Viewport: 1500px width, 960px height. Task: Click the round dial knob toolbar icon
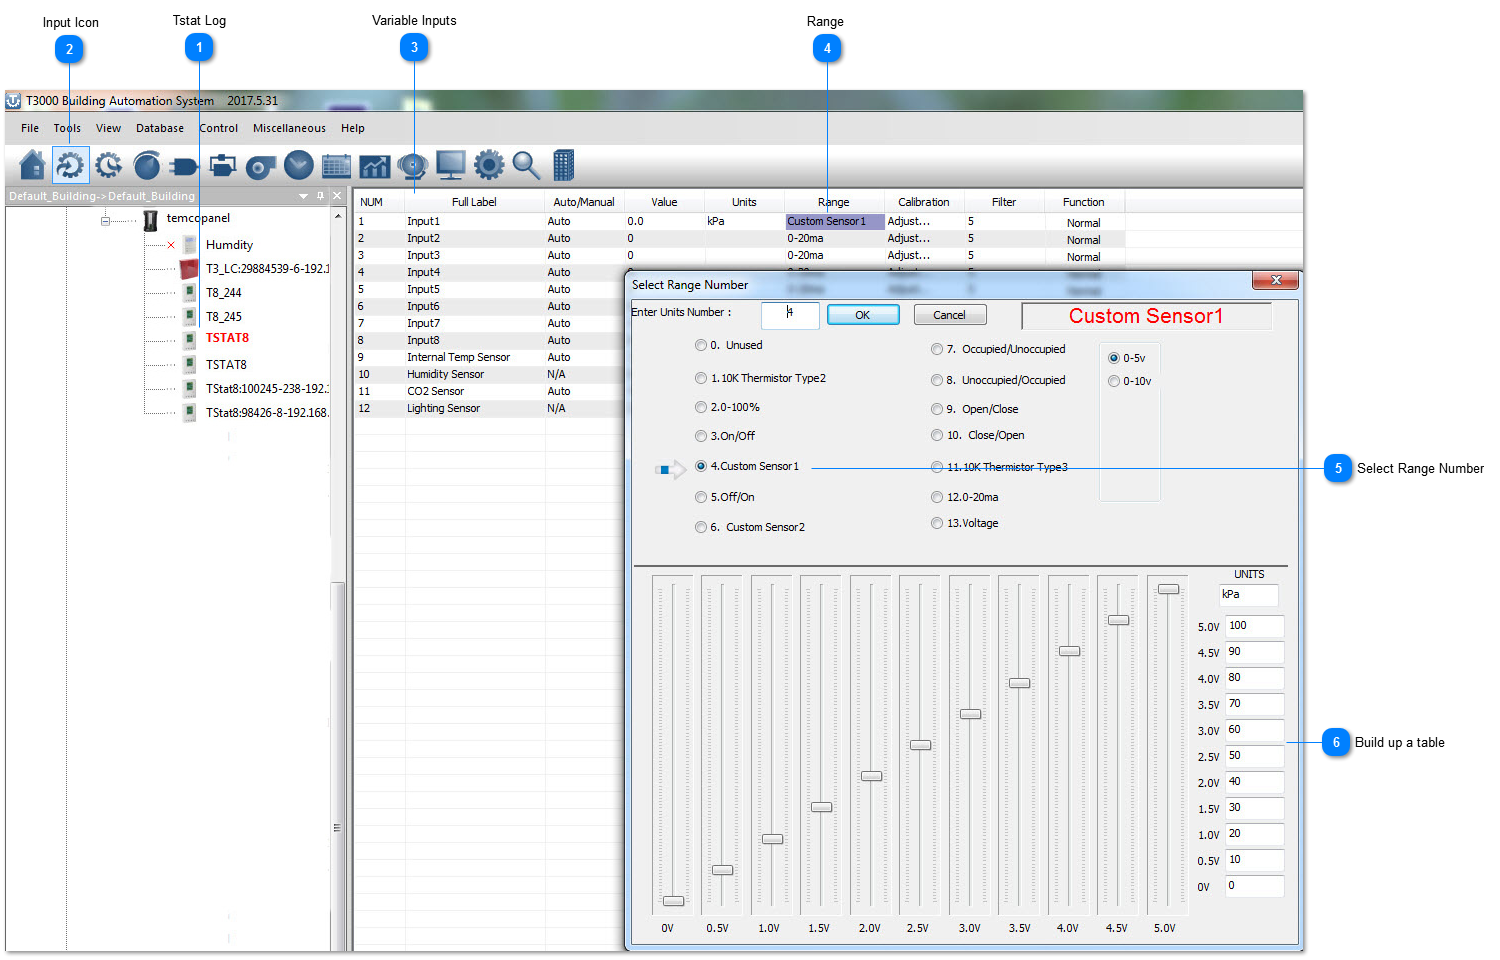[147, 165]
